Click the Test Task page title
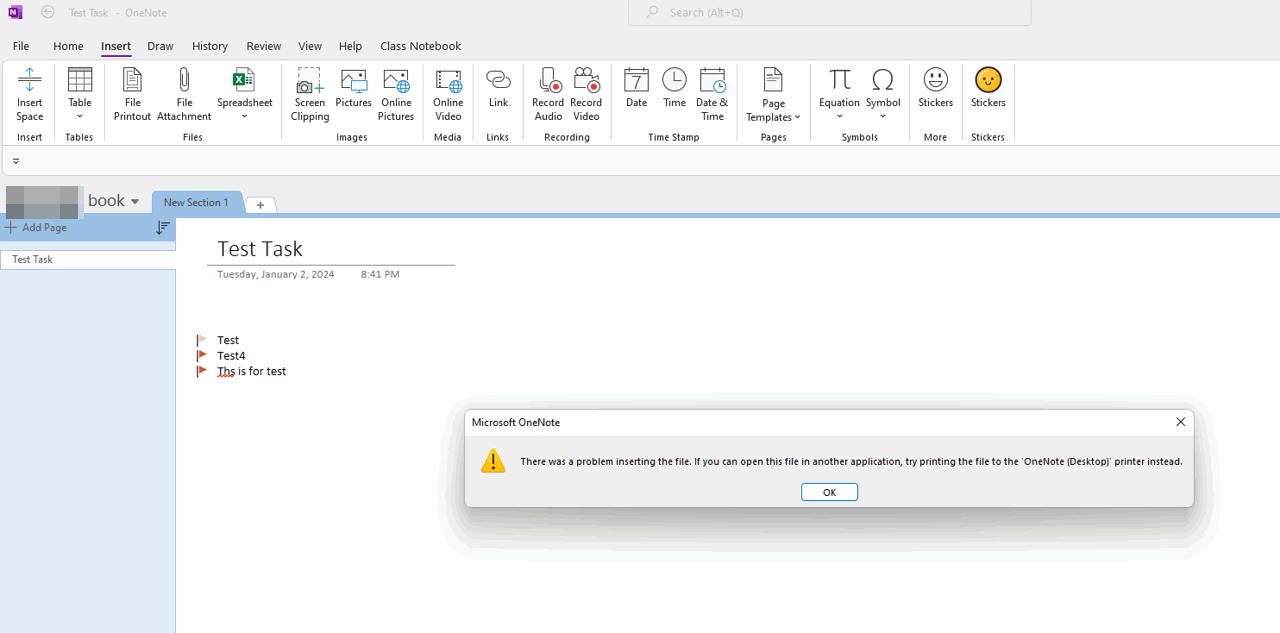The width and height of the screenshot is (1280, 633). click(x=260, y=248)
